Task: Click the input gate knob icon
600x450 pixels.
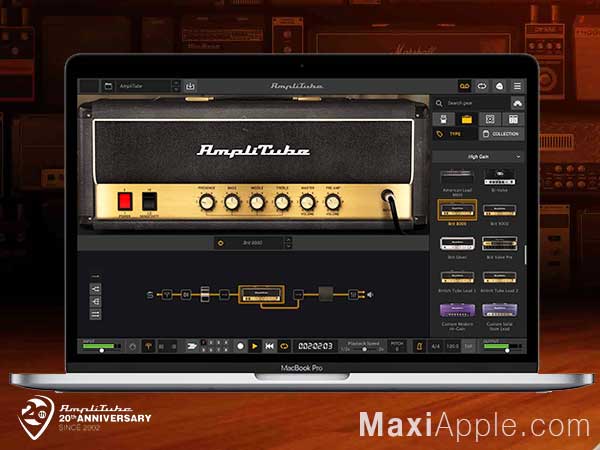Action: (x=132, y=347)
